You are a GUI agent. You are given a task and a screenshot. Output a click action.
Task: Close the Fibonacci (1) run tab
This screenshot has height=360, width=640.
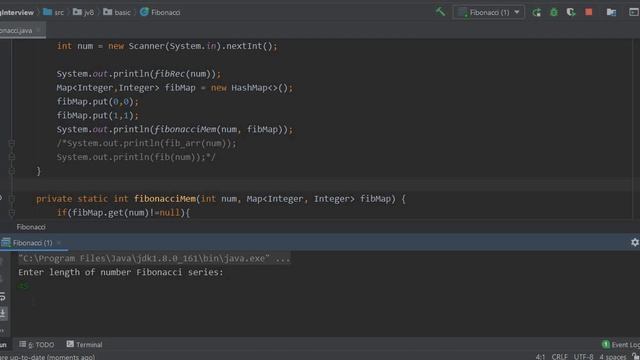tap(59, 243)
